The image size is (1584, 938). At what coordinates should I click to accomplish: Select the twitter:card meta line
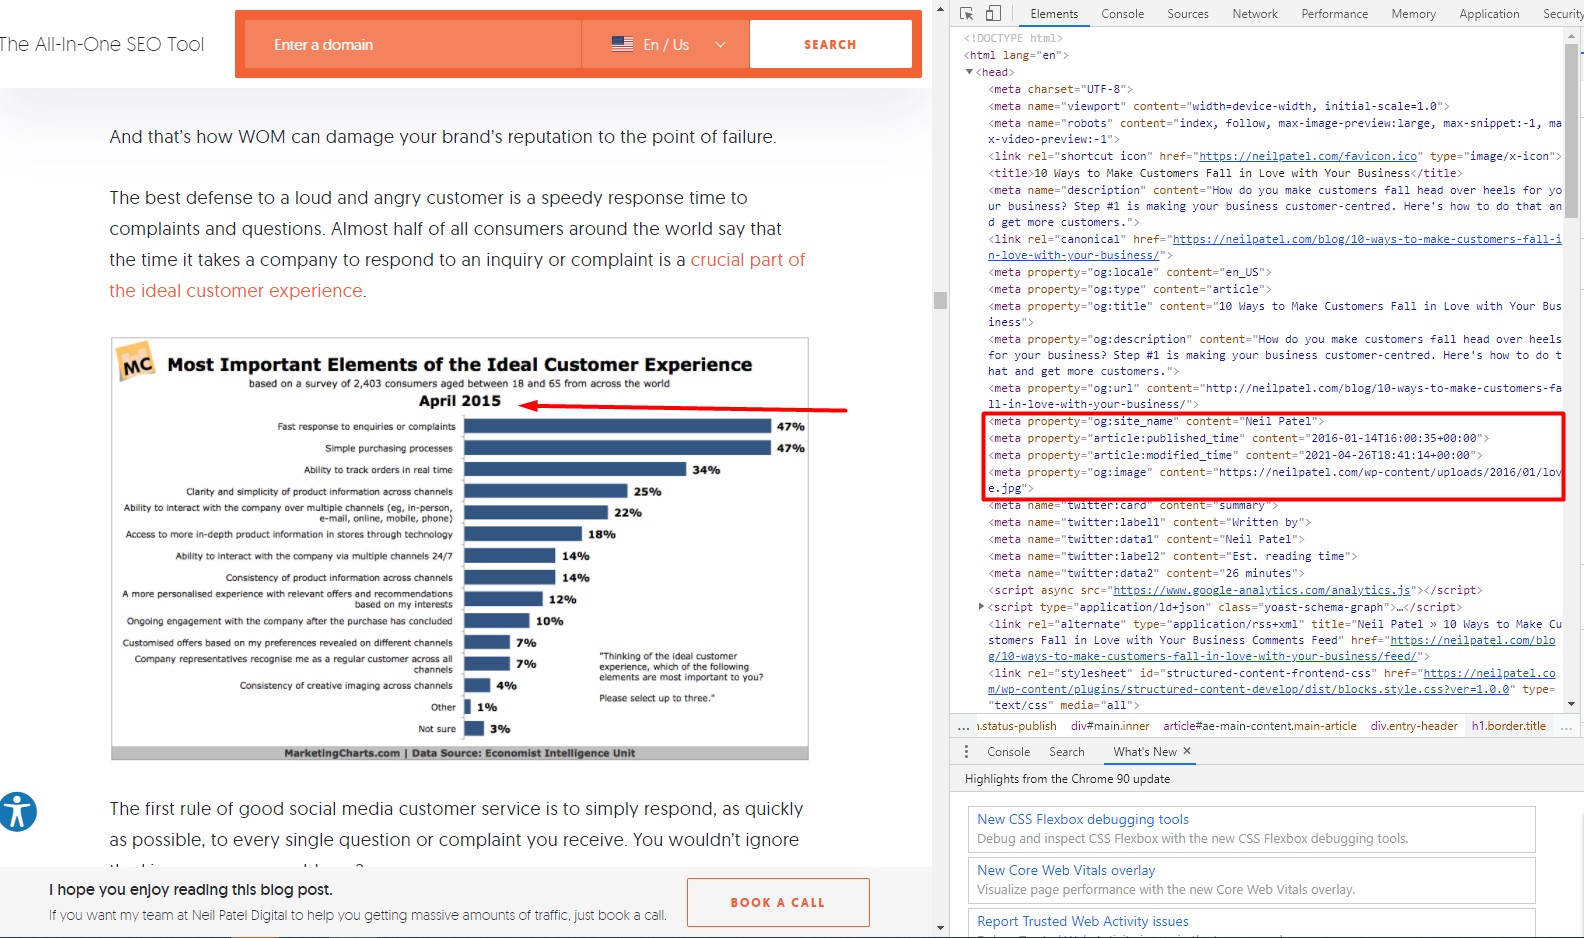1133,506
